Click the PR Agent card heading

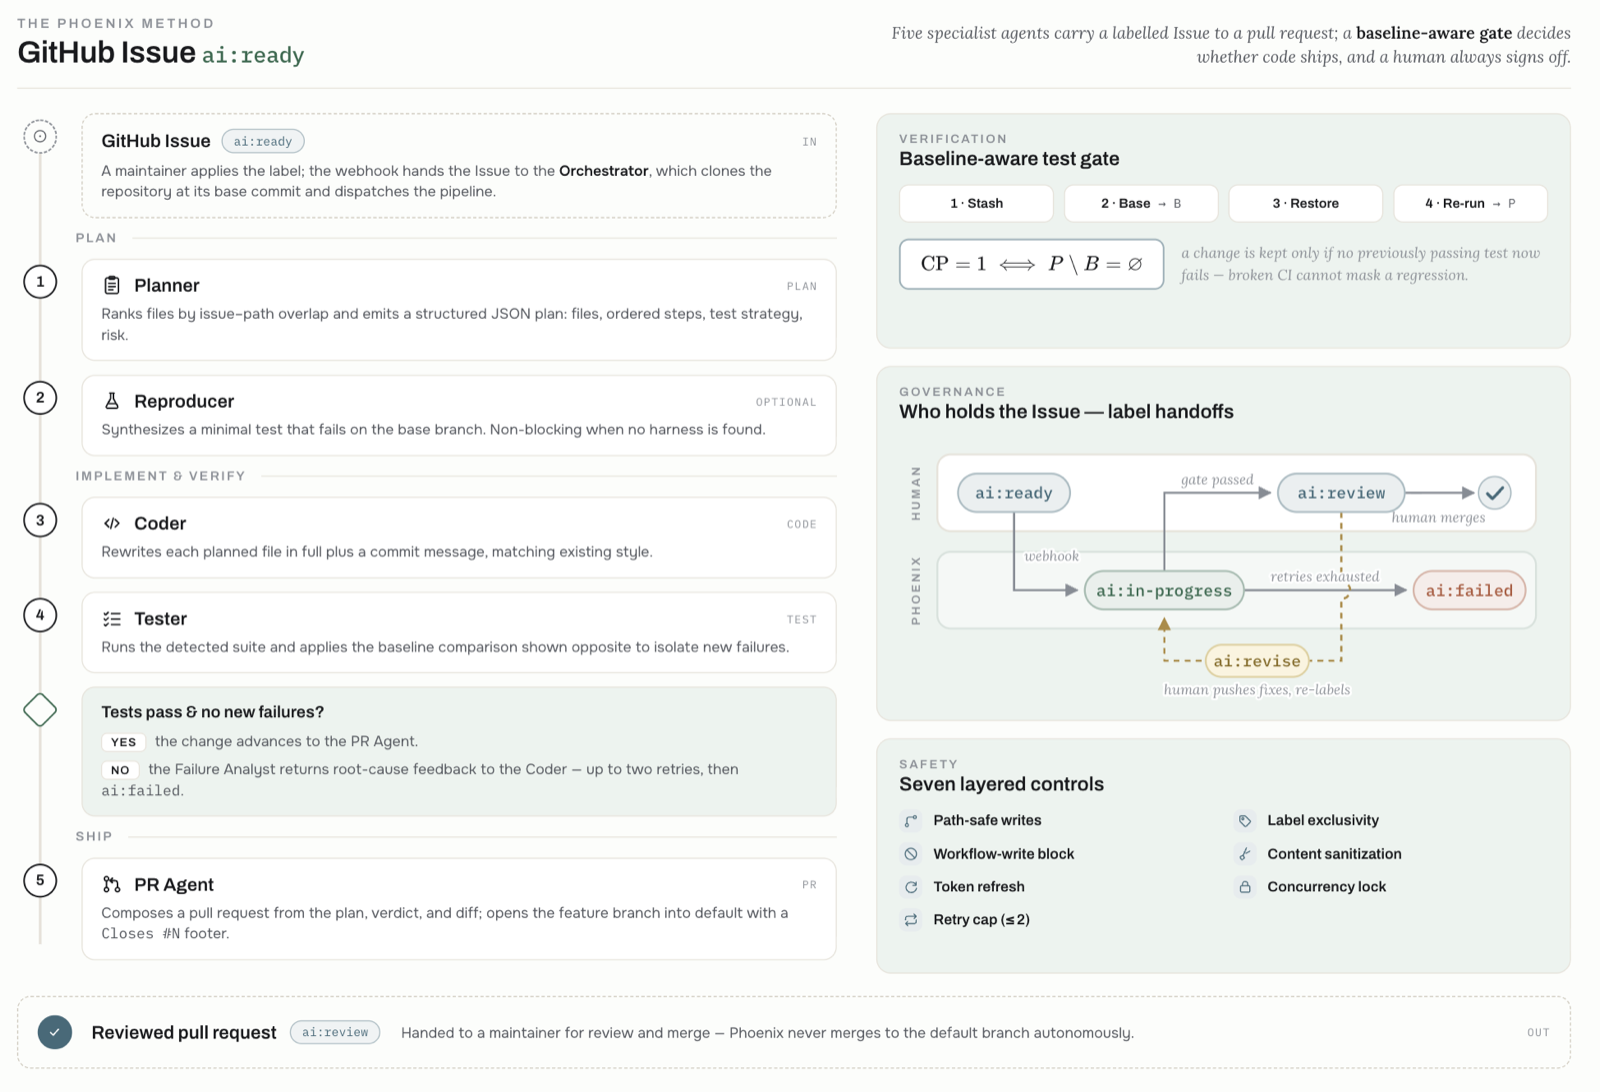(x=174, y=885)
